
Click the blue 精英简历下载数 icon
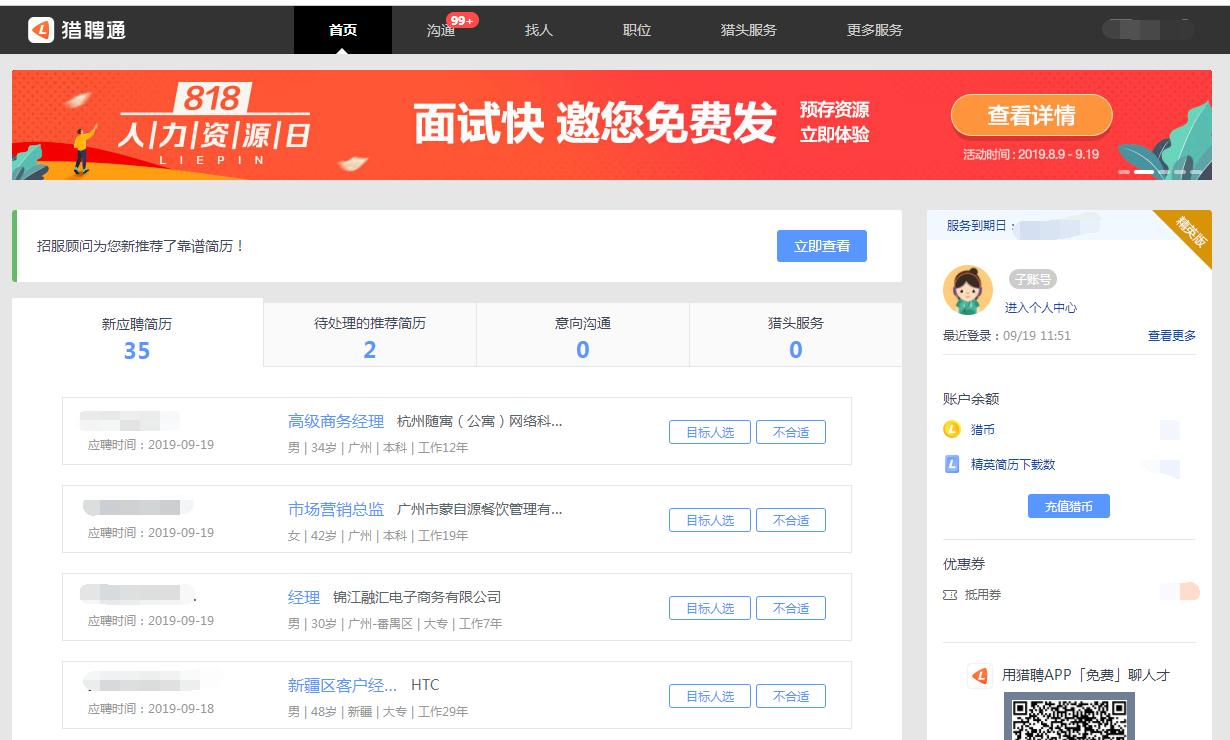[x=951, y=463]
